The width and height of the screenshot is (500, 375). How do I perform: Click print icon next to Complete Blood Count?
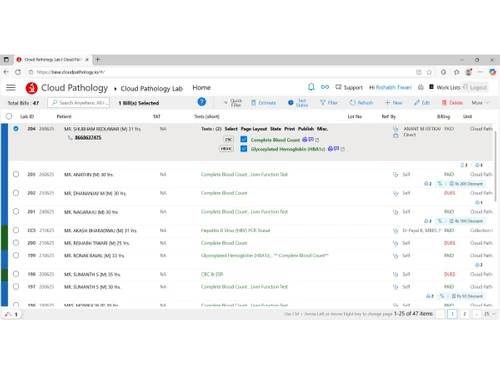304,140
